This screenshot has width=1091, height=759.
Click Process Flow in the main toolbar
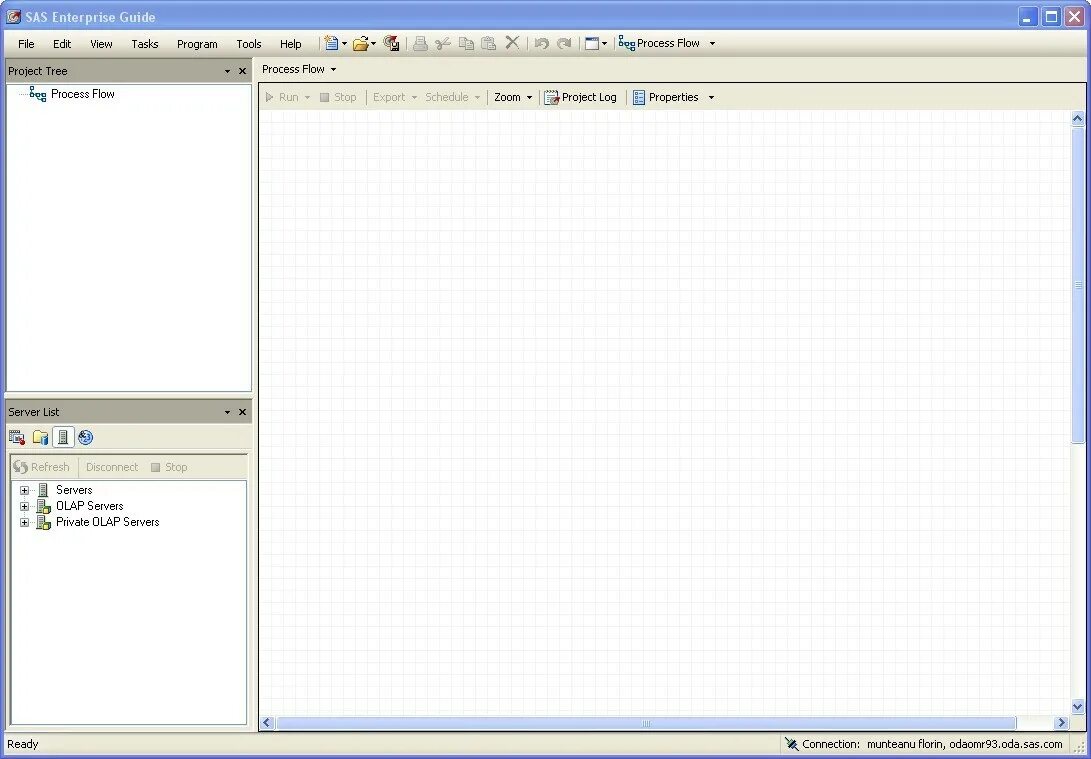click(x=659, y=43)
